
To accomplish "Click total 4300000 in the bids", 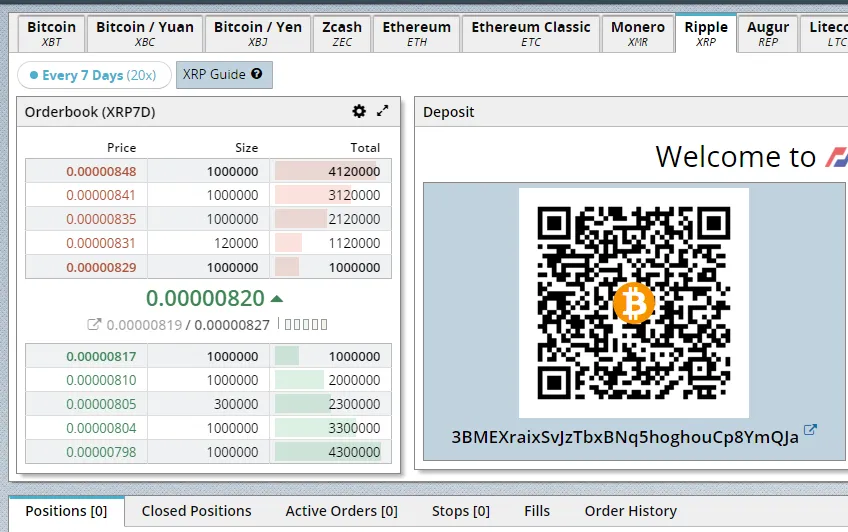I will tap(354, 452).
